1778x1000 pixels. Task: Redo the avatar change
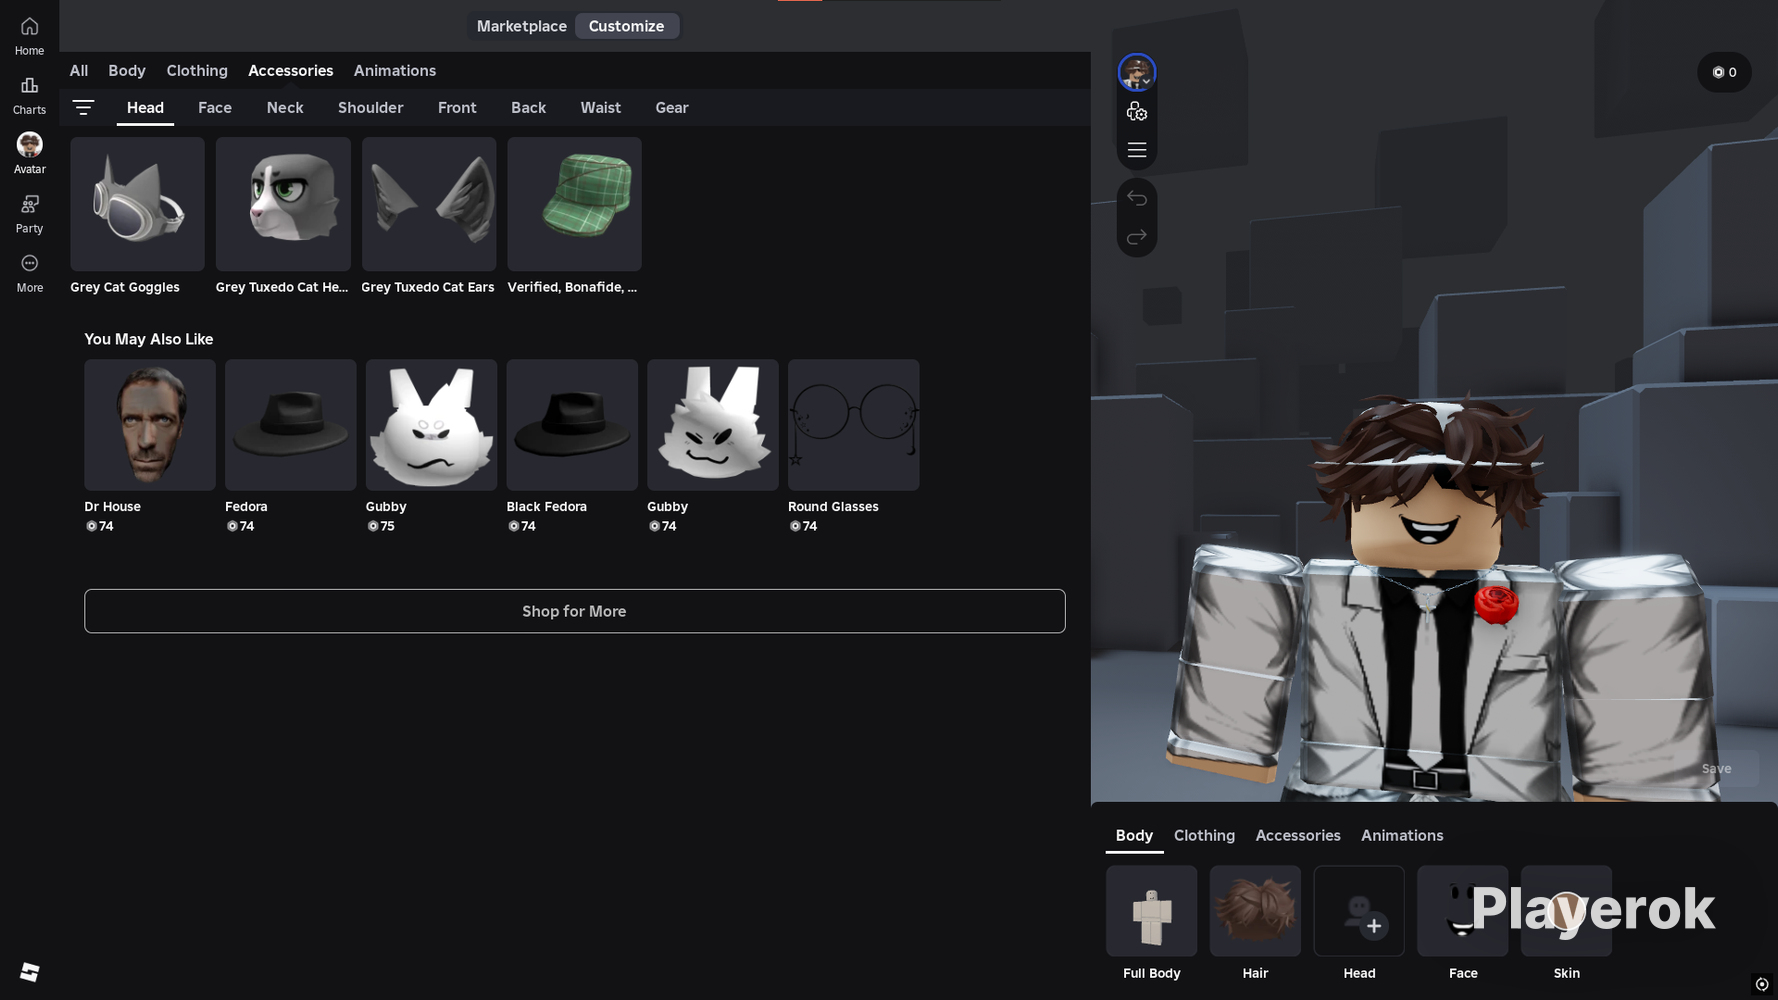1137,237
